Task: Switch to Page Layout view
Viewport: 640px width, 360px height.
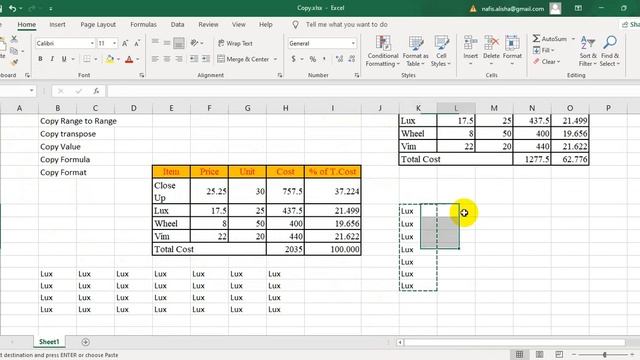Action: (x=539, y=354)
